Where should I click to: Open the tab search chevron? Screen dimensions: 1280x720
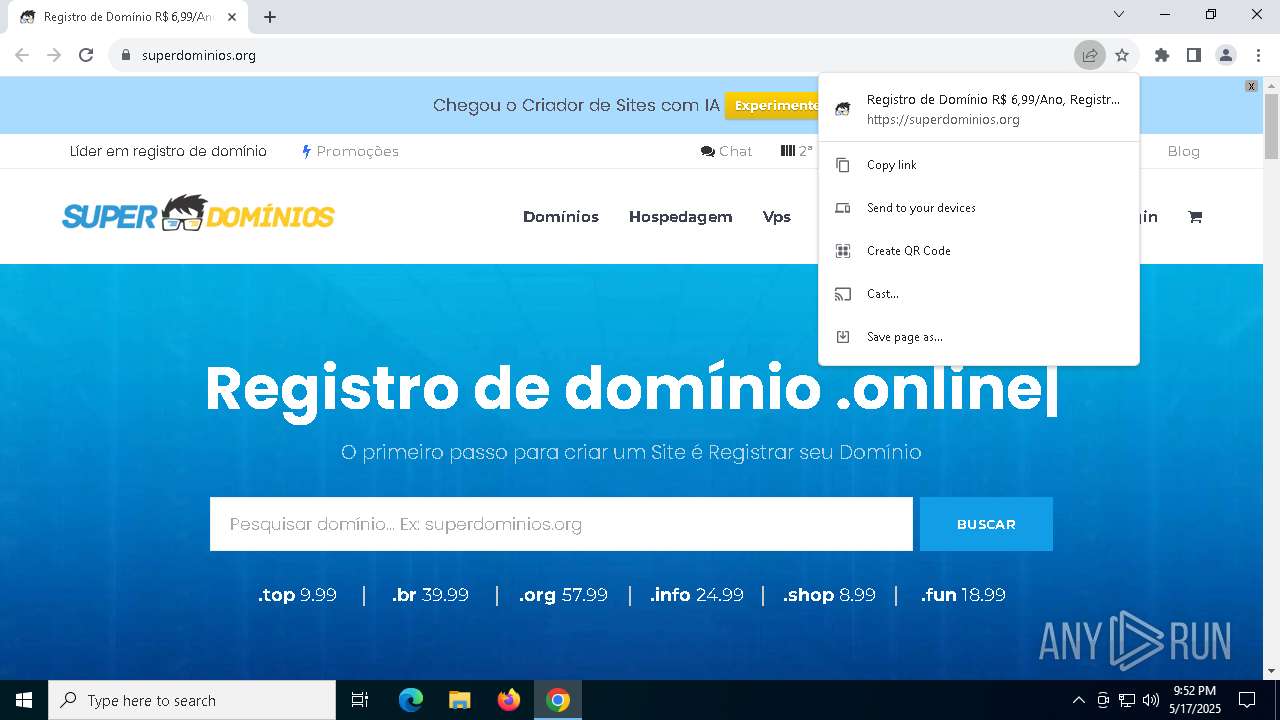click(1119, 14)
